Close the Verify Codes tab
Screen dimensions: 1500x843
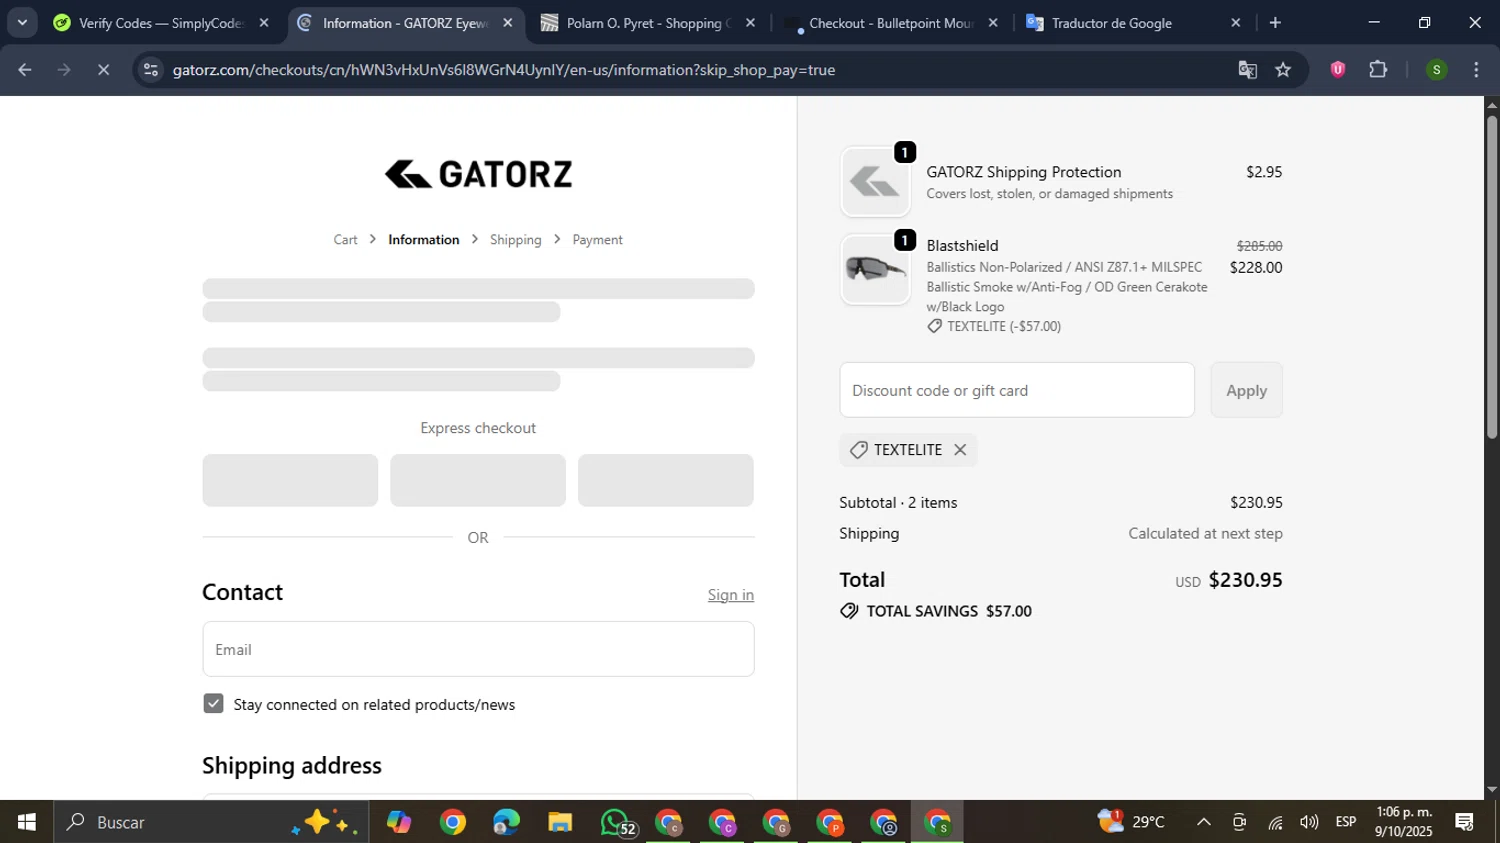click(x=264, y=23)
